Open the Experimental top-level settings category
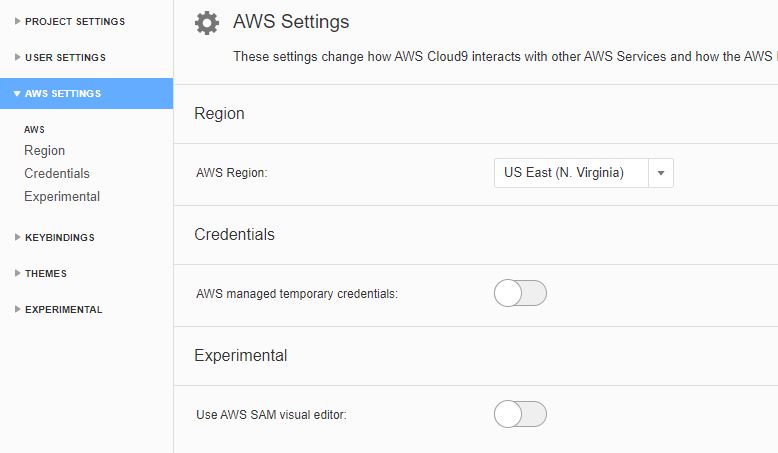Viewport: 778px width, 453px height. [x=64, y=310]
